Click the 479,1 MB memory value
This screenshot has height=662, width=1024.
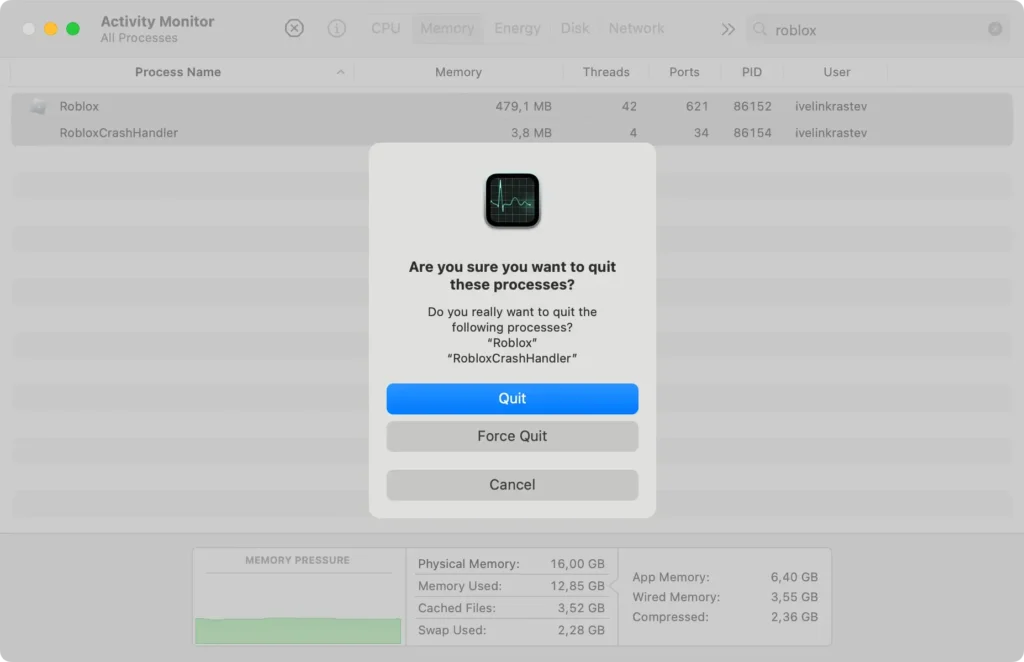(523, 106)
